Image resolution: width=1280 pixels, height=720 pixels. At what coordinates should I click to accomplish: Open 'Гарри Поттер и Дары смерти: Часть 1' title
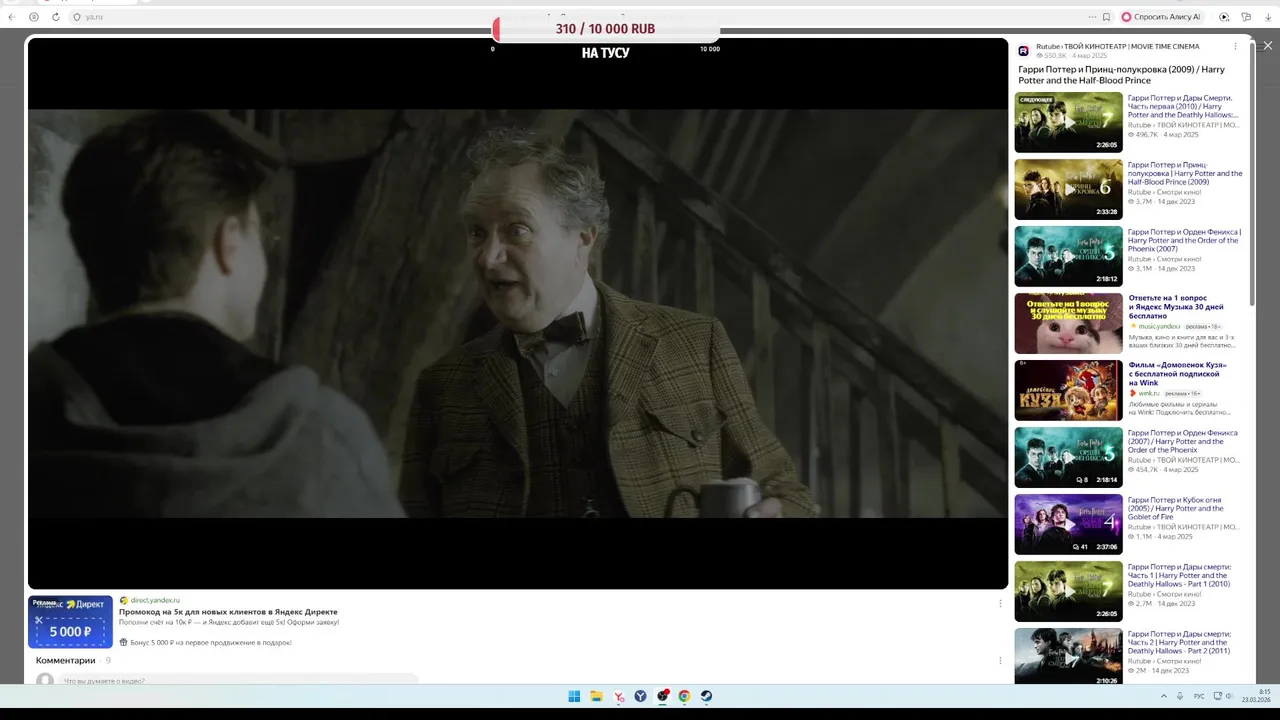(x=1179, y=575)
